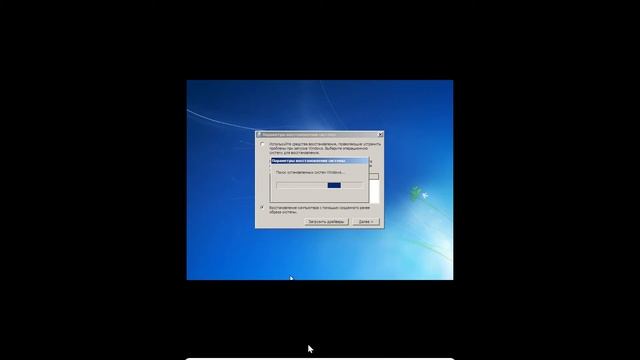
Task: Click the 'Поиск установленных систем Windows...' status text
Action: click(310, 172)
